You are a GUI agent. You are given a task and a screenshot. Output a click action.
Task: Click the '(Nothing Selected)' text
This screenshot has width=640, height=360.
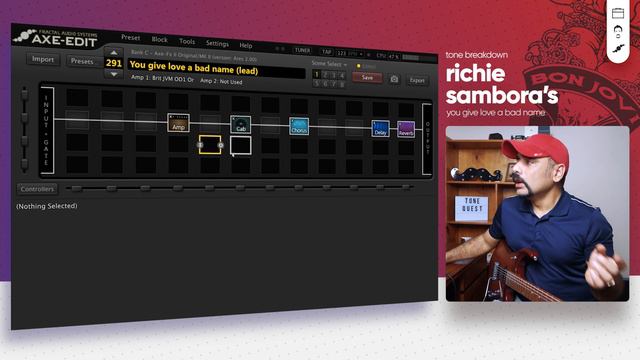(47, 206)
